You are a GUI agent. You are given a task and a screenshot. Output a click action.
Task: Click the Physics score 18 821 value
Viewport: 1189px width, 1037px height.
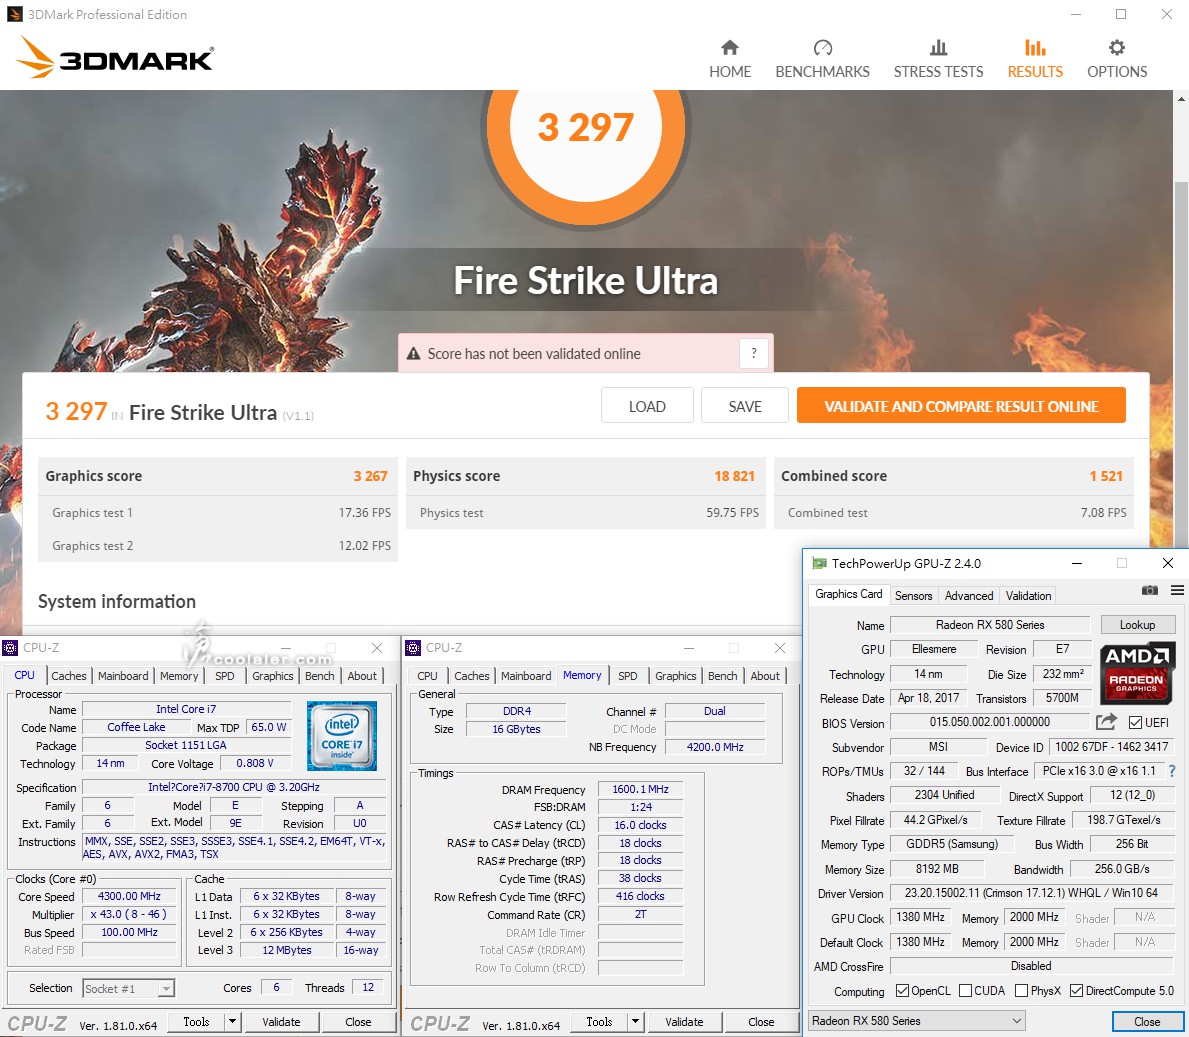pos(734,476)
